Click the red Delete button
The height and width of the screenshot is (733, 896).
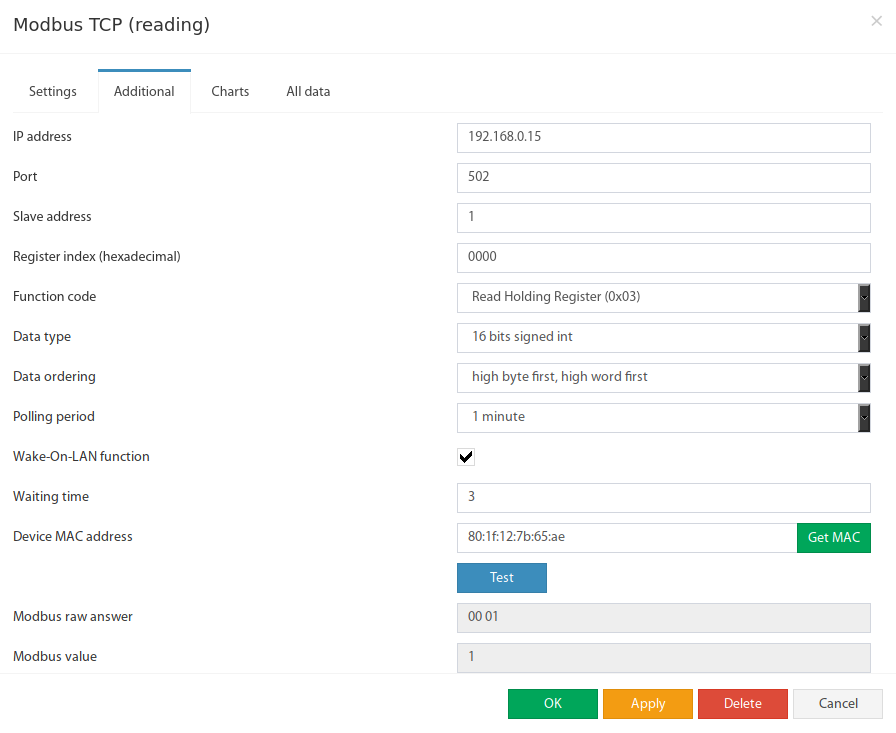(x=742, y=703)
